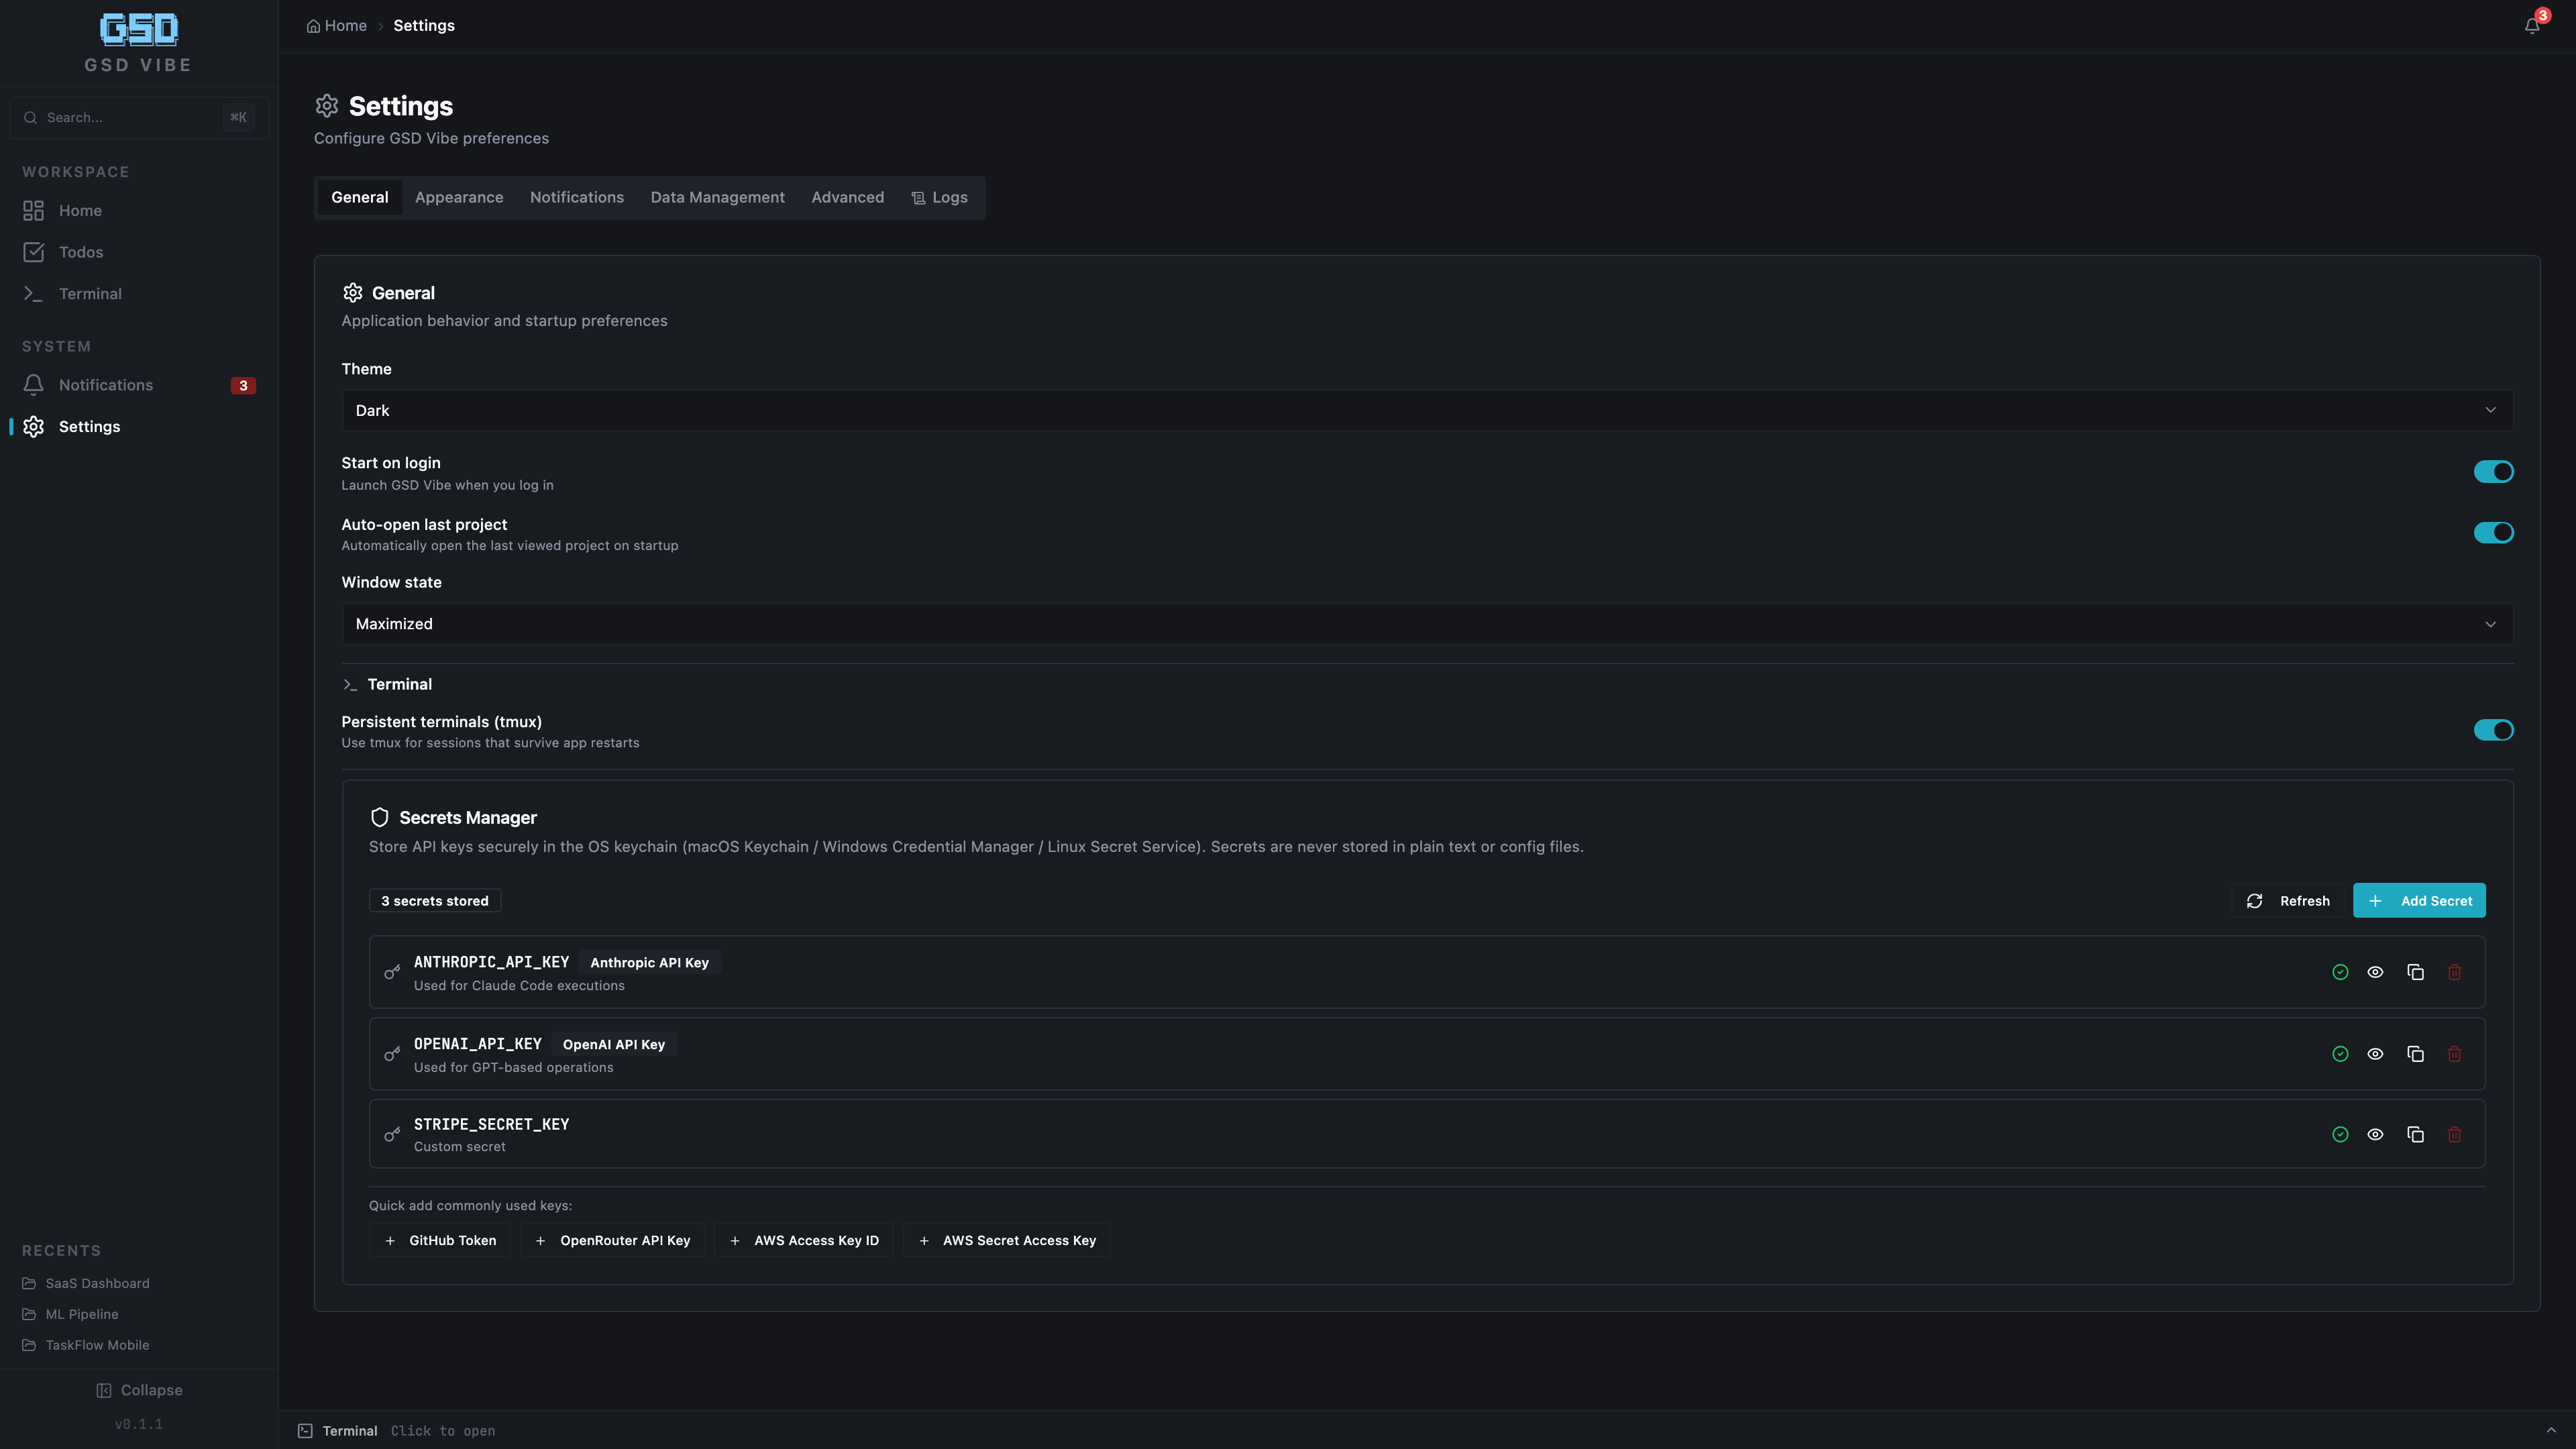2576x1449 pixels.
Task: Change the Window state selection
Action: click(x=1426, y=623)
